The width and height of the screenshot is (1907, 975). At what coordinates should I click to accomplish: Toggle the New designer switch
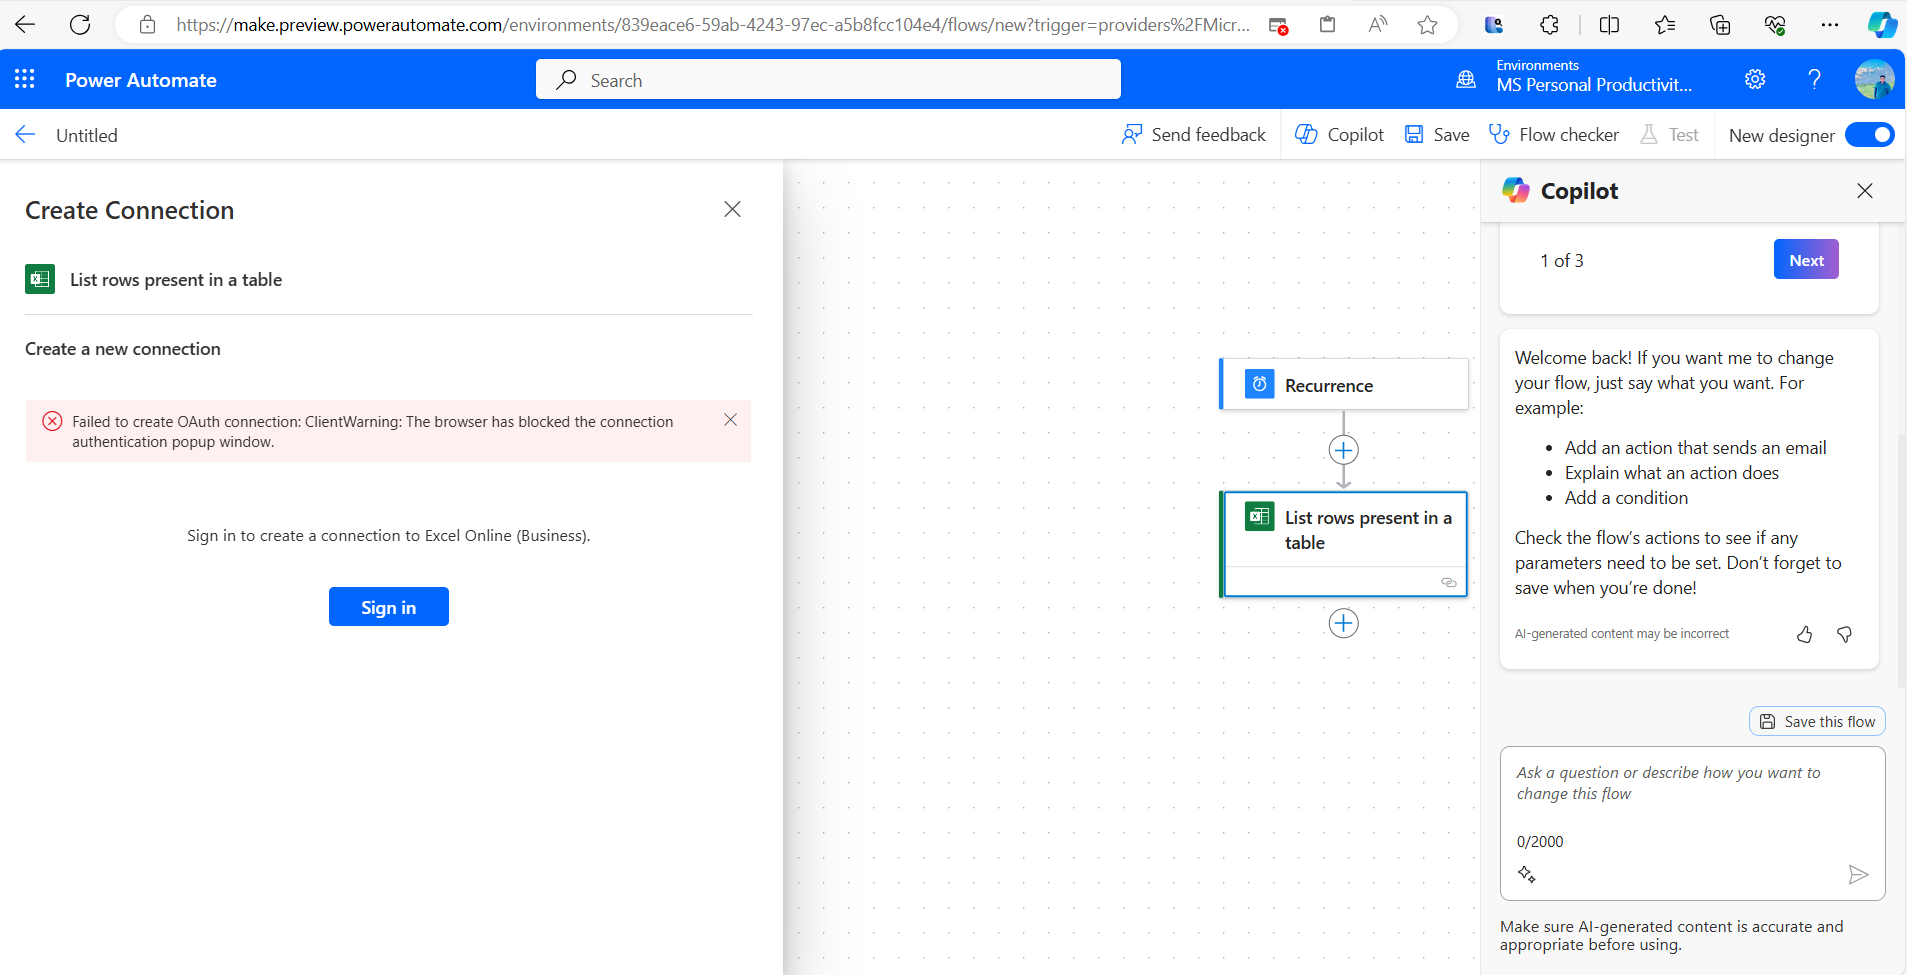(1869, 134)
